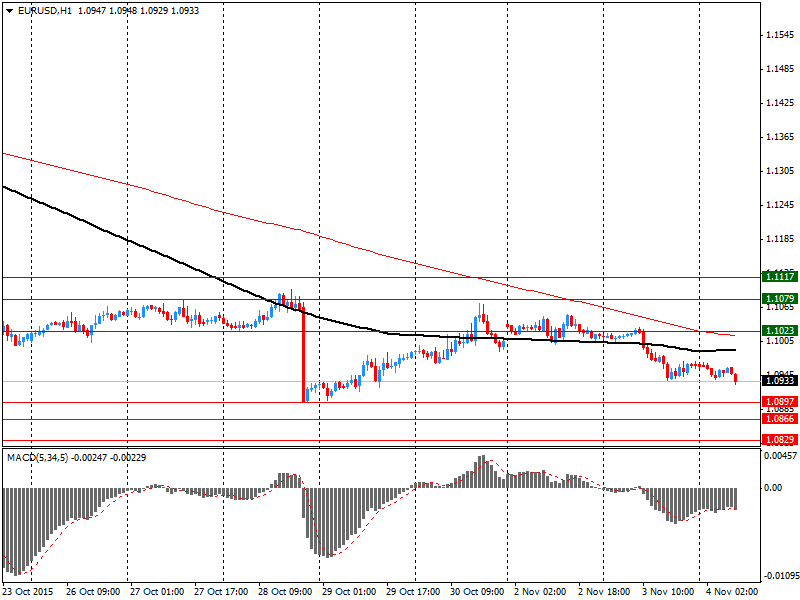Select the 1.0829 red support label
Image resolution: width=800 pixels, height=600 pixels.
coord(780,440)
